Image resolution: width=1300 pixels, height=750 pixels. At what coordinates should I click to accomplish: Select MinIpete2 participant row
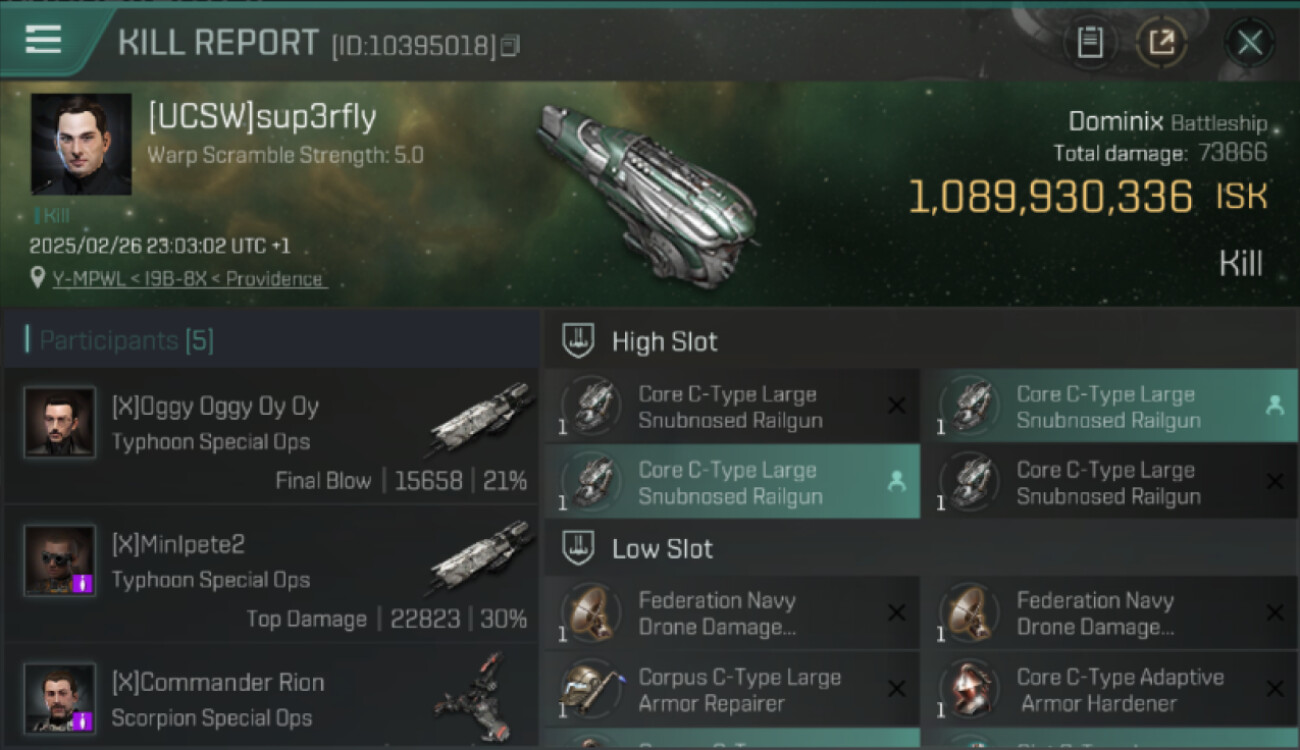tap(272, 575)
